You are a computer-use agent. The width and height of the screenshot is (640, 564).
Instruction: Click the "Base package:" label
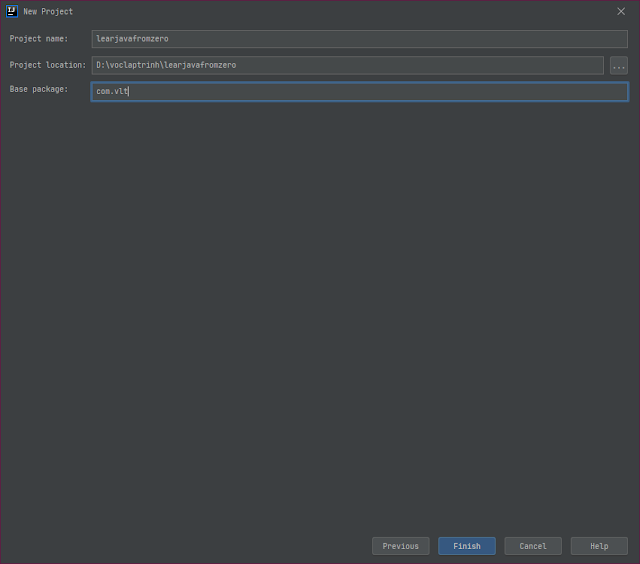[39, 89]
